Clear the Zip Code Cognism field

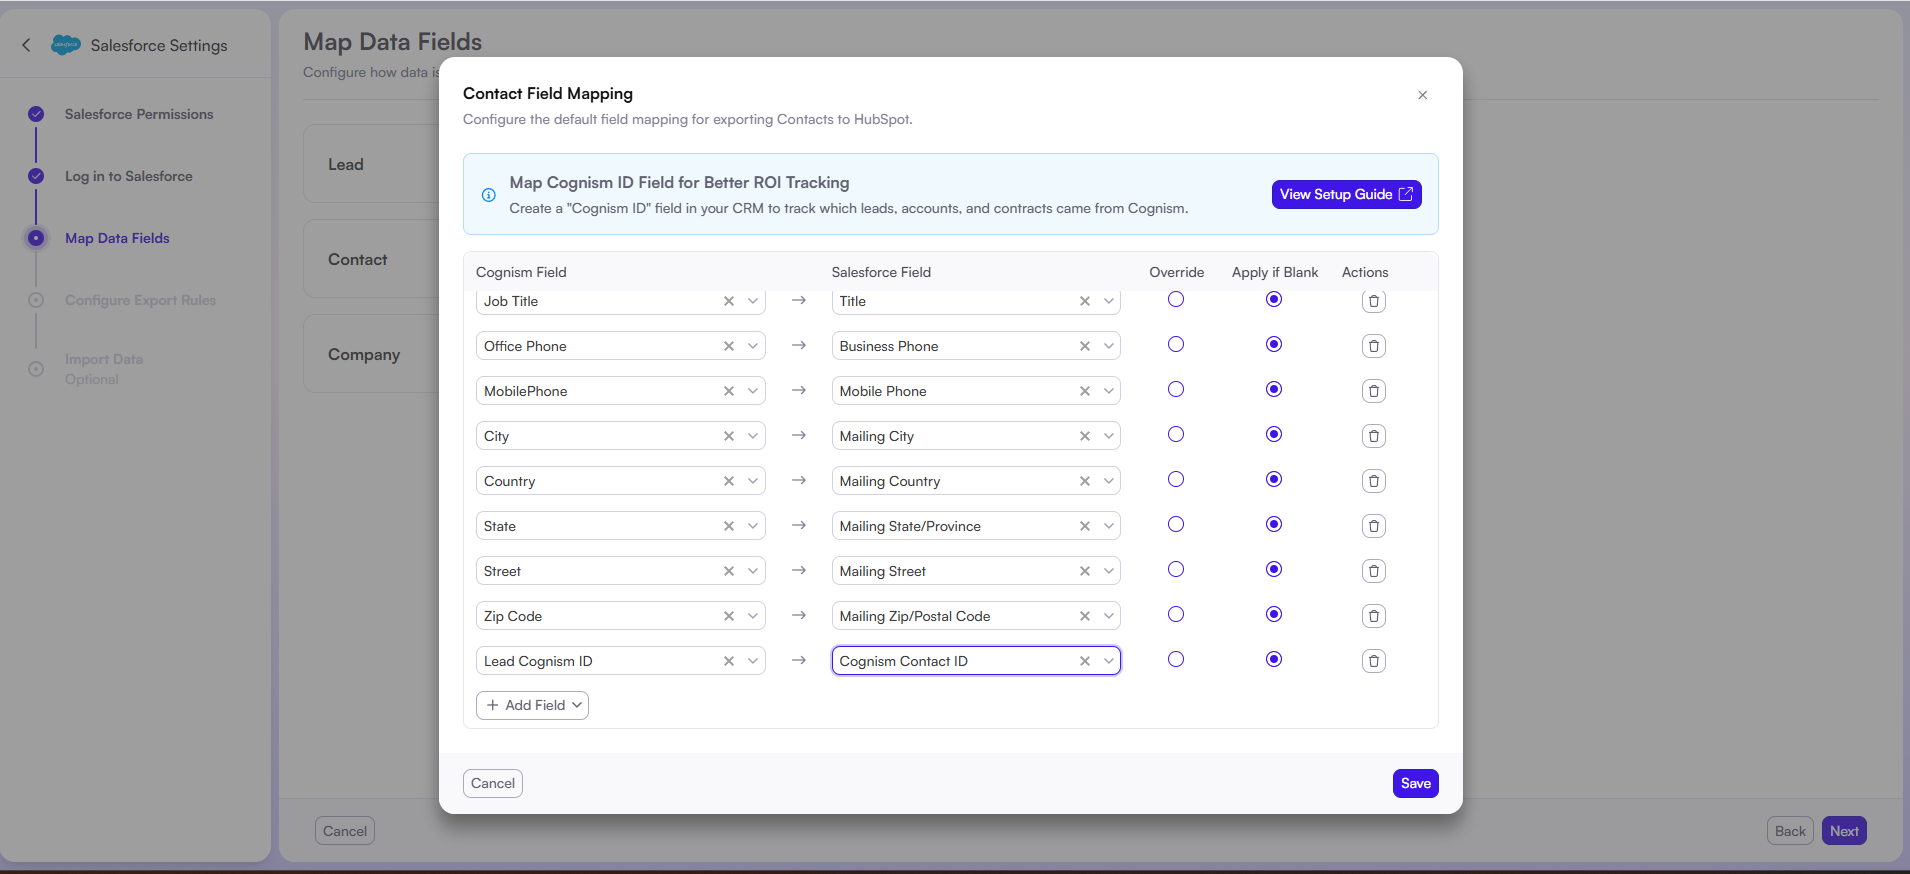(x=729, y=616)
